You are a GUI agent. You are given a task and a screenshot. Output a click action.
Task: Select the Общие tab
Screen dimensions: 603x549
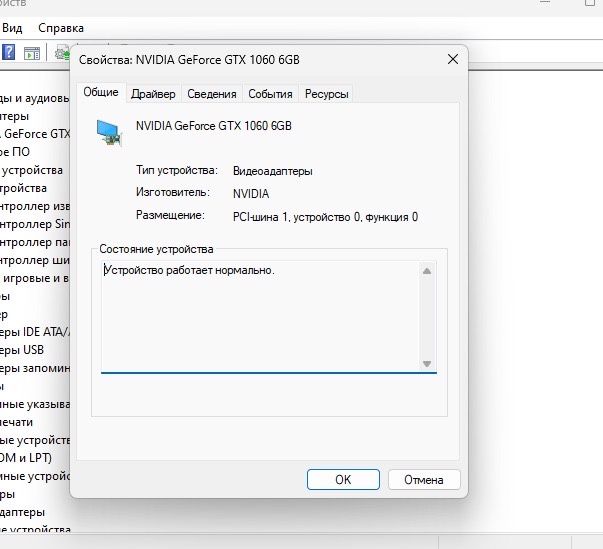click(101, 92)
